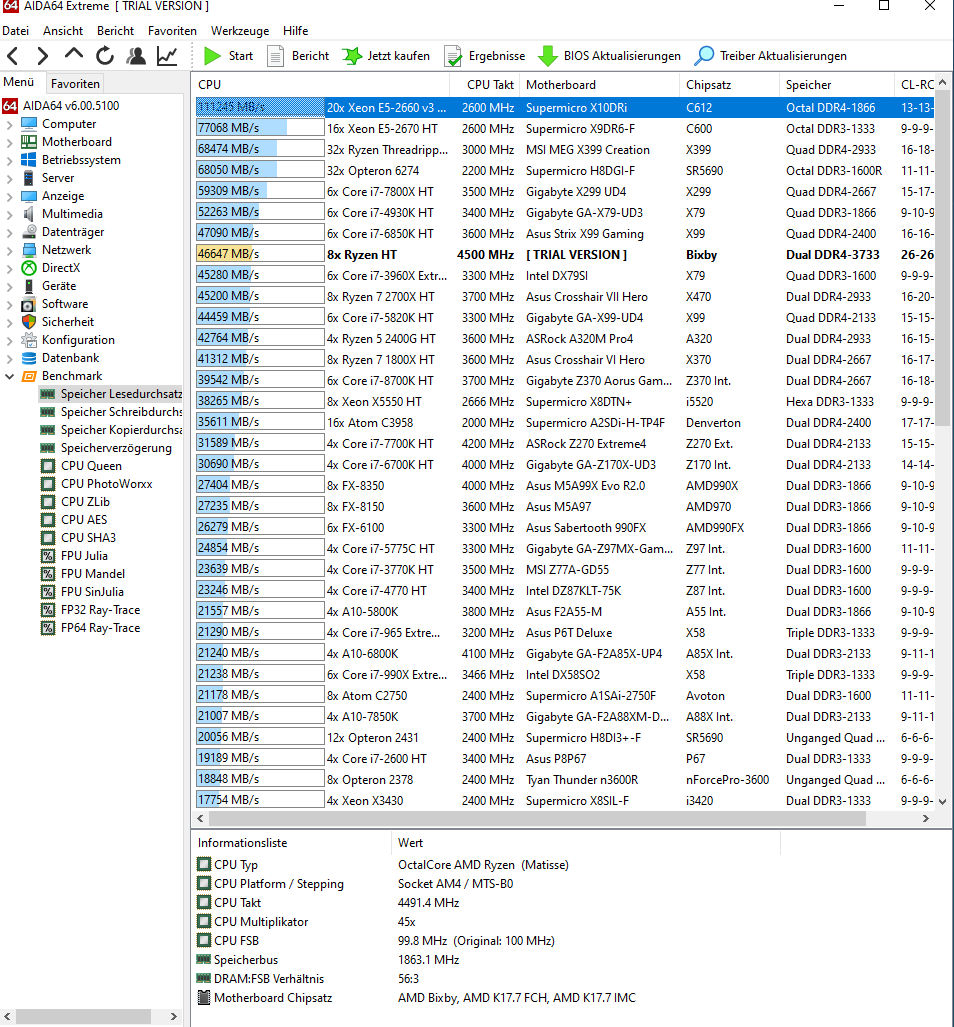Image resolution: width=954 pixels, height=1027 pixels.
Task: Select the Geräte icon in tree
Action: pyautogui.click(x=29, y=286)
